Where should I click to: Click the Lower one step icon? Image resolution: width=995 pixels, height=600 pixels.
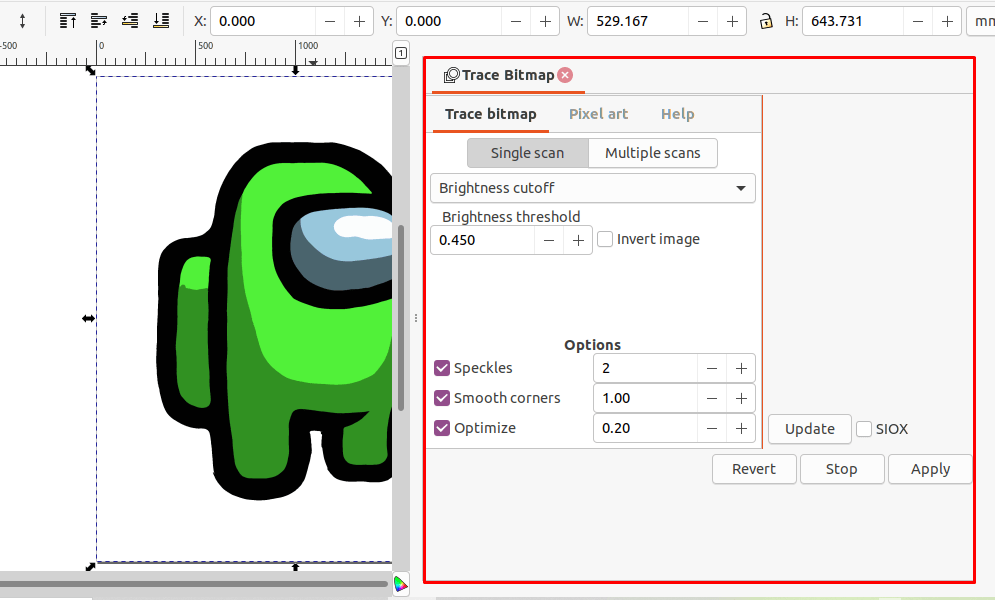click(128, 20)
